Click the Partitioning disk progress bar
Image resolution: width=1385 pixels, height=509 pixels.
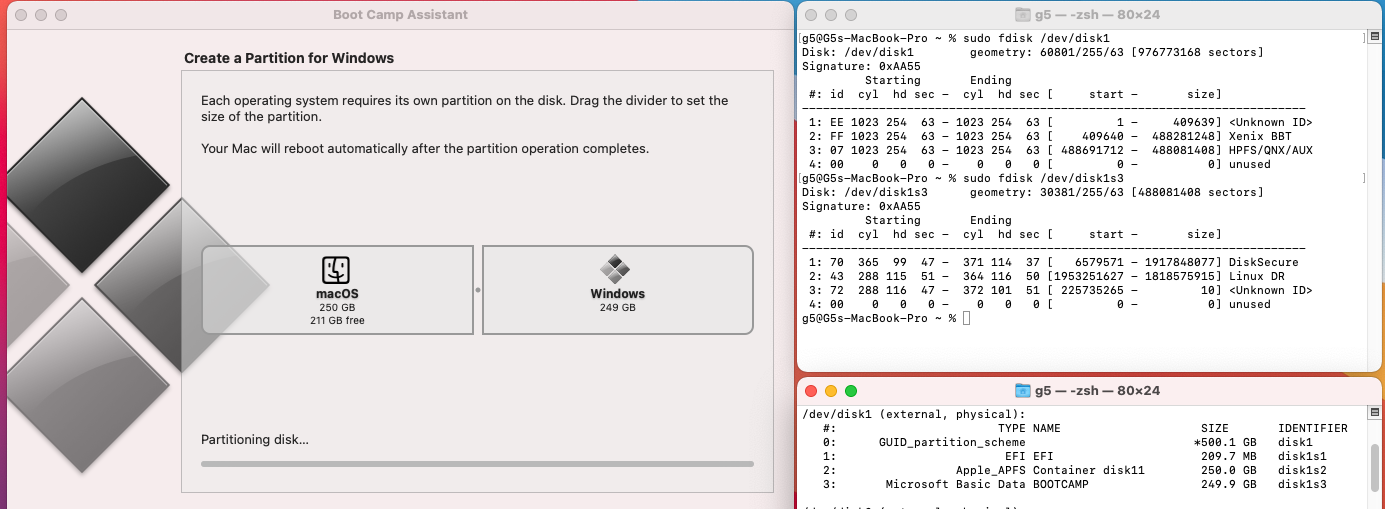(x=477, y=464)
